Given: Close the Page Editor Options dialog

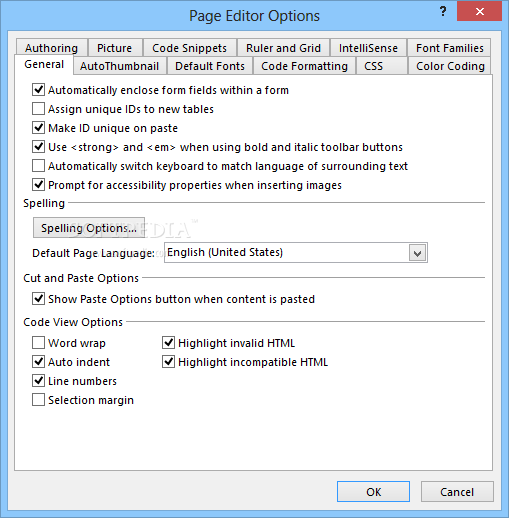Looking at the screenshot, I should click(479, 12).
